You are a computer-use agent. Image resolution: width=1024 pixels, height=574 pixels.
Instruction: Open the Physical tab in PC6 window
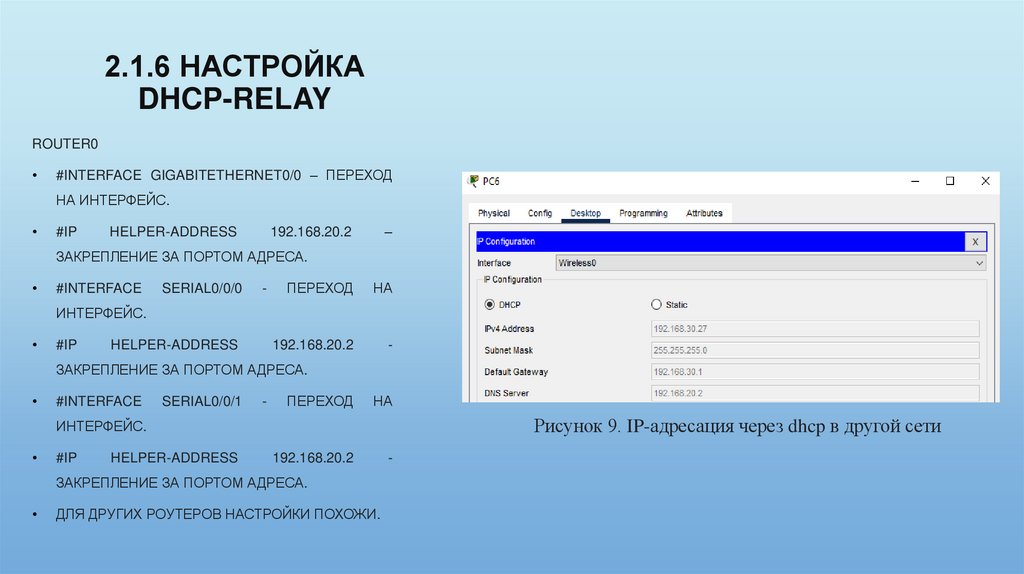[x=494, y=214]
